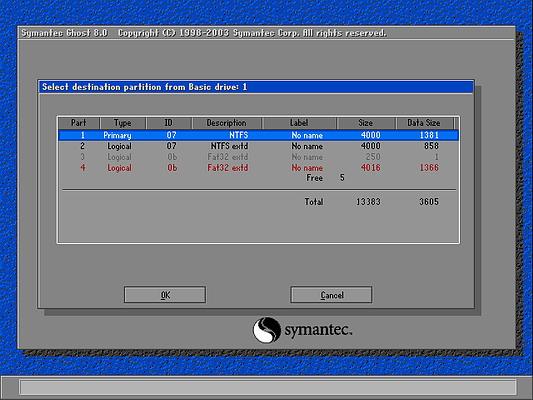
Task: Click the Description column header
Action: click(x=227, y=123)
